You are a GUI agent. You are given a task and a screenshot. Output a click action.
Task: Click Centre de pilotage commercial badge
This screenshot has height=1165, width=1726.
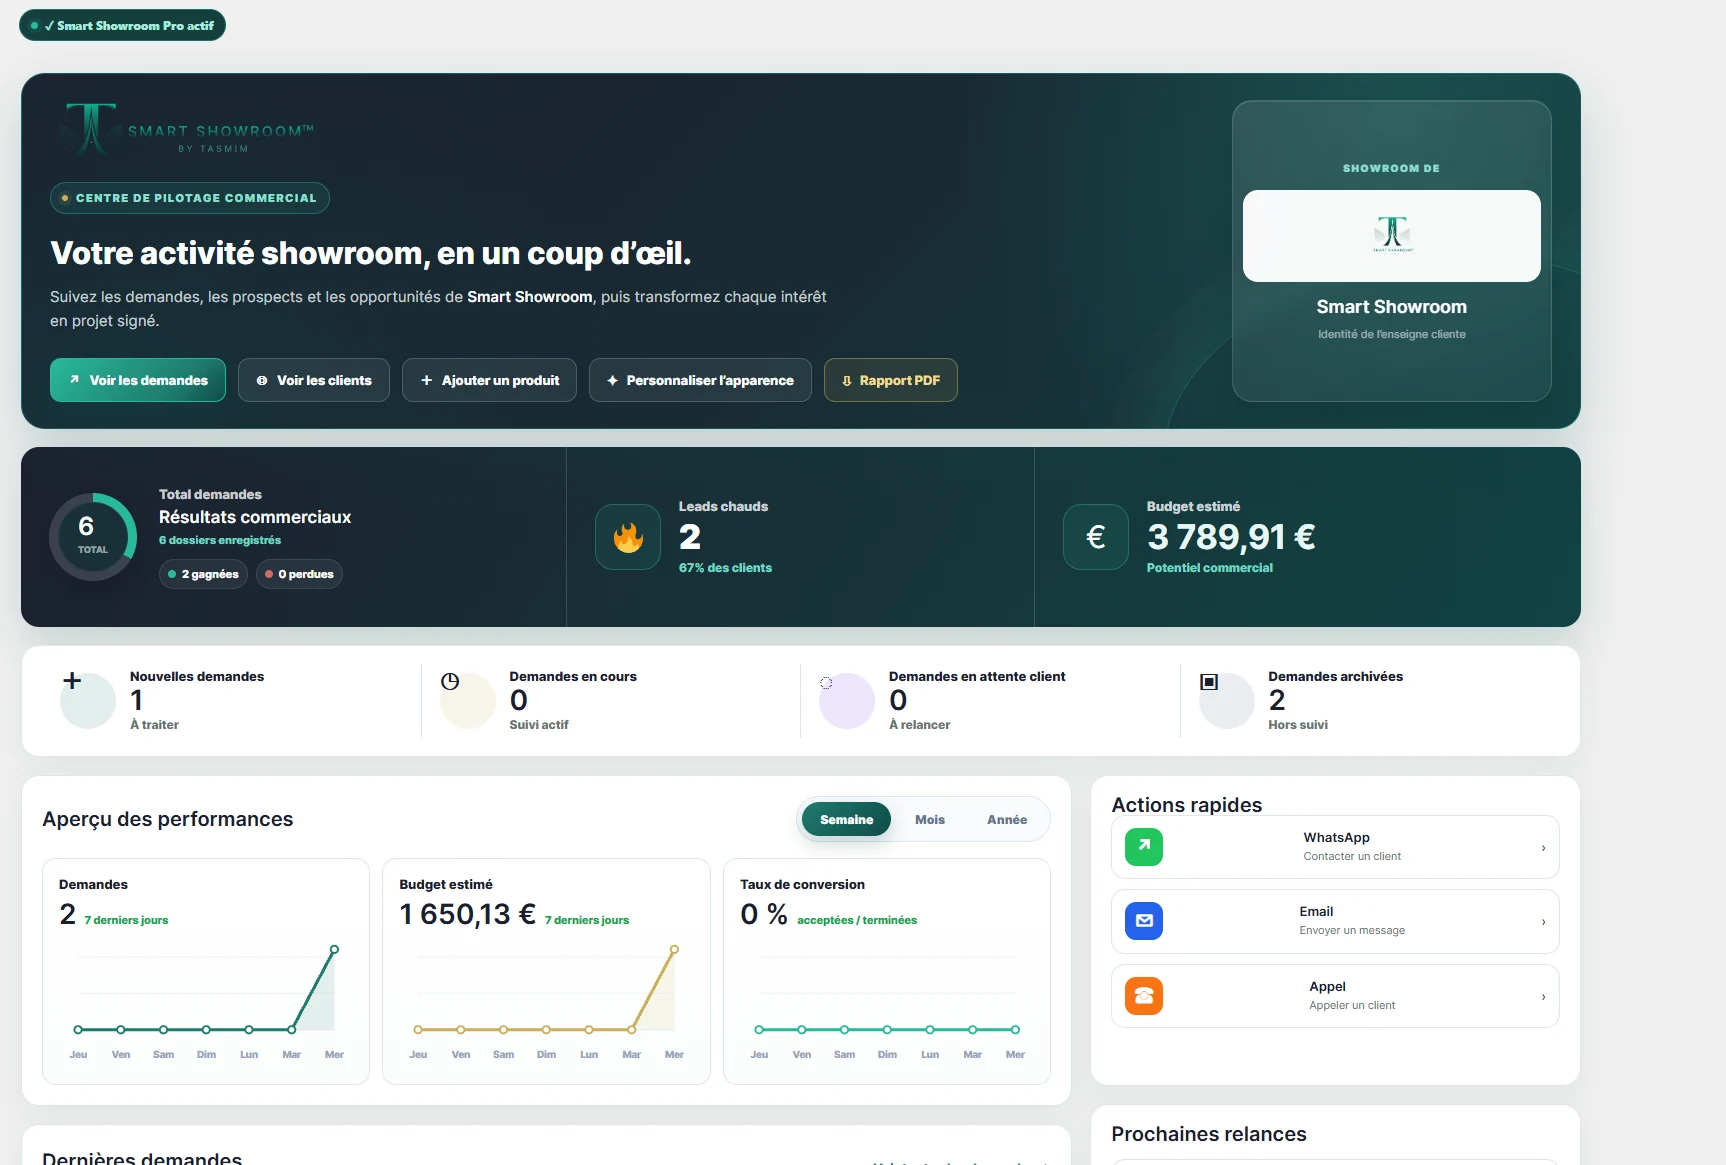point(190,198)
